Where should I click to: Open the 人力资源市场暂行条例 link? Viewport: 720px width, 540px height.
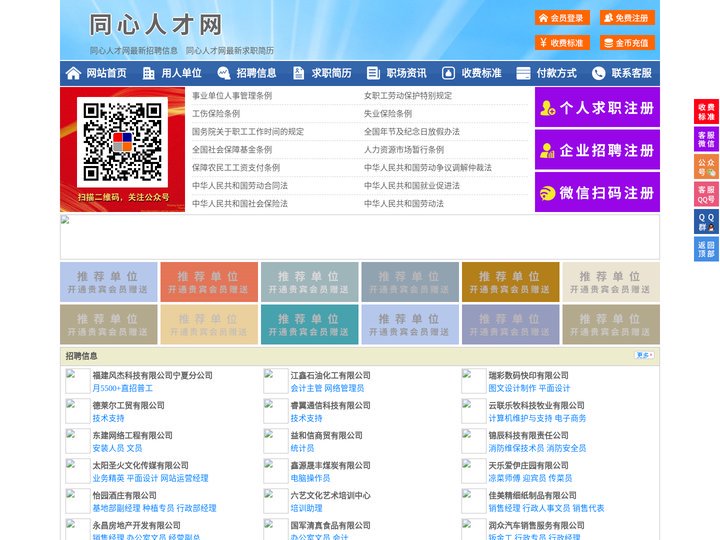pos(404,149)
